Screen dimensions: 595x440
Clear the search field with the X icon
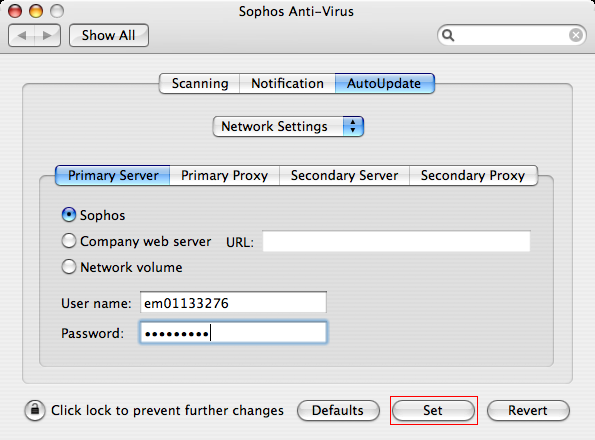click(576, 35)
